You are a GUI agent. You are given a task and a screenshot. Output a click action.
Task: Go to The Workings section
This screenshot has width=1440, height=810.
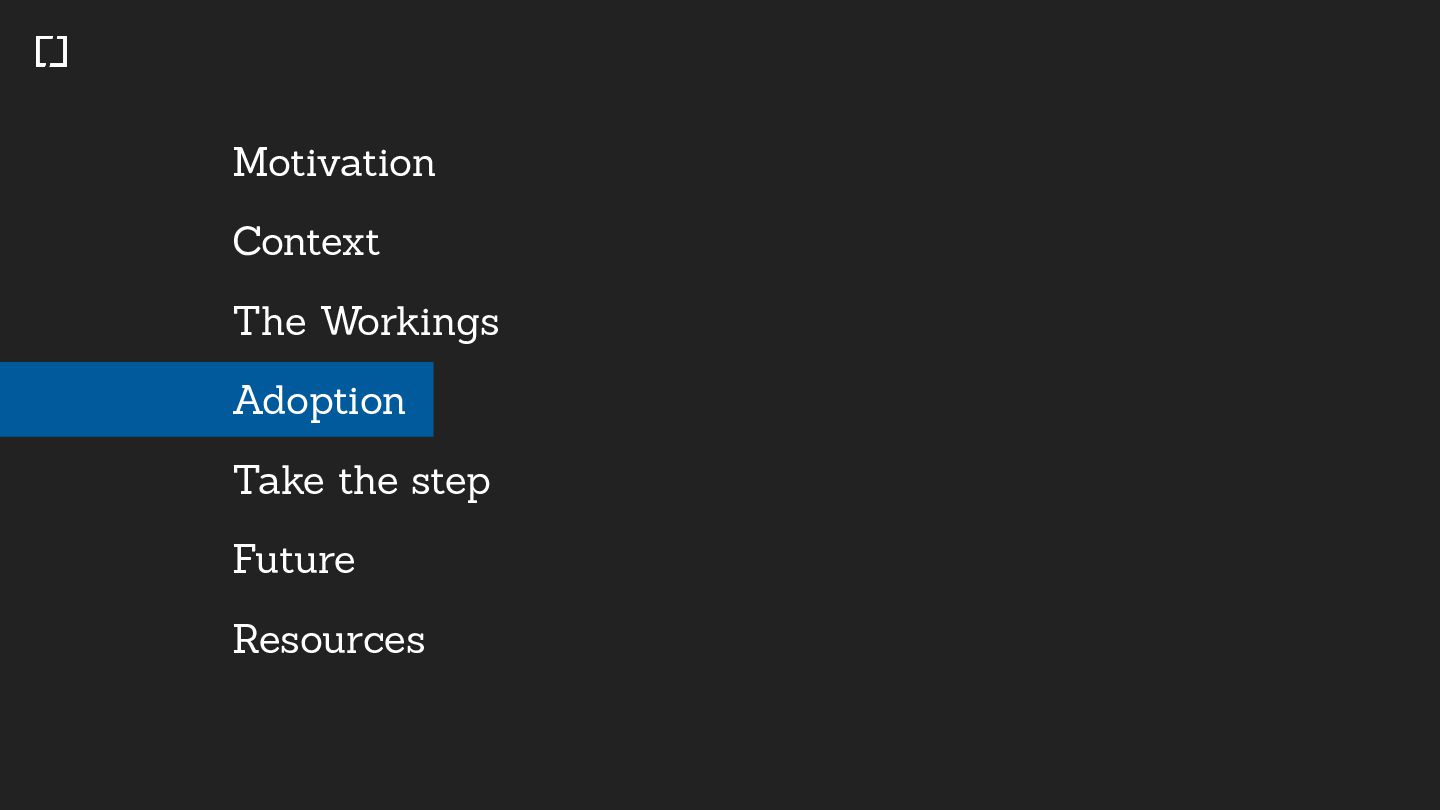click(366, 322)
